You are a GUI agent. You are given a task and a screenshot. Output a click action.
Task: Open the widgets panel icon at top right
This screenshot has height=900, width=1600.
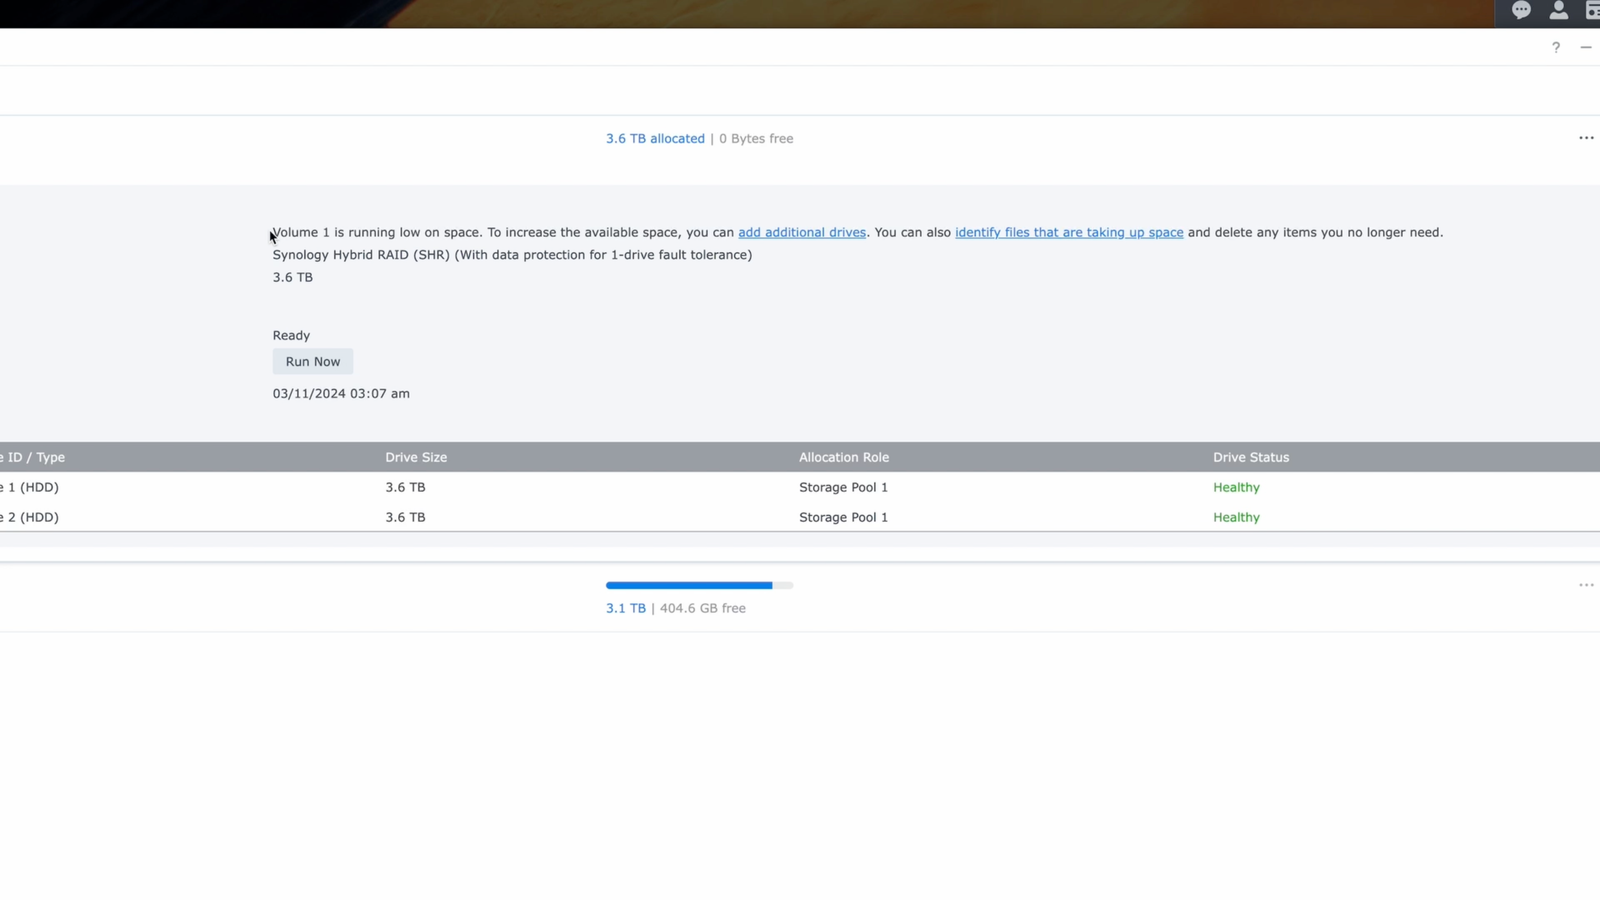(1593, 11)
